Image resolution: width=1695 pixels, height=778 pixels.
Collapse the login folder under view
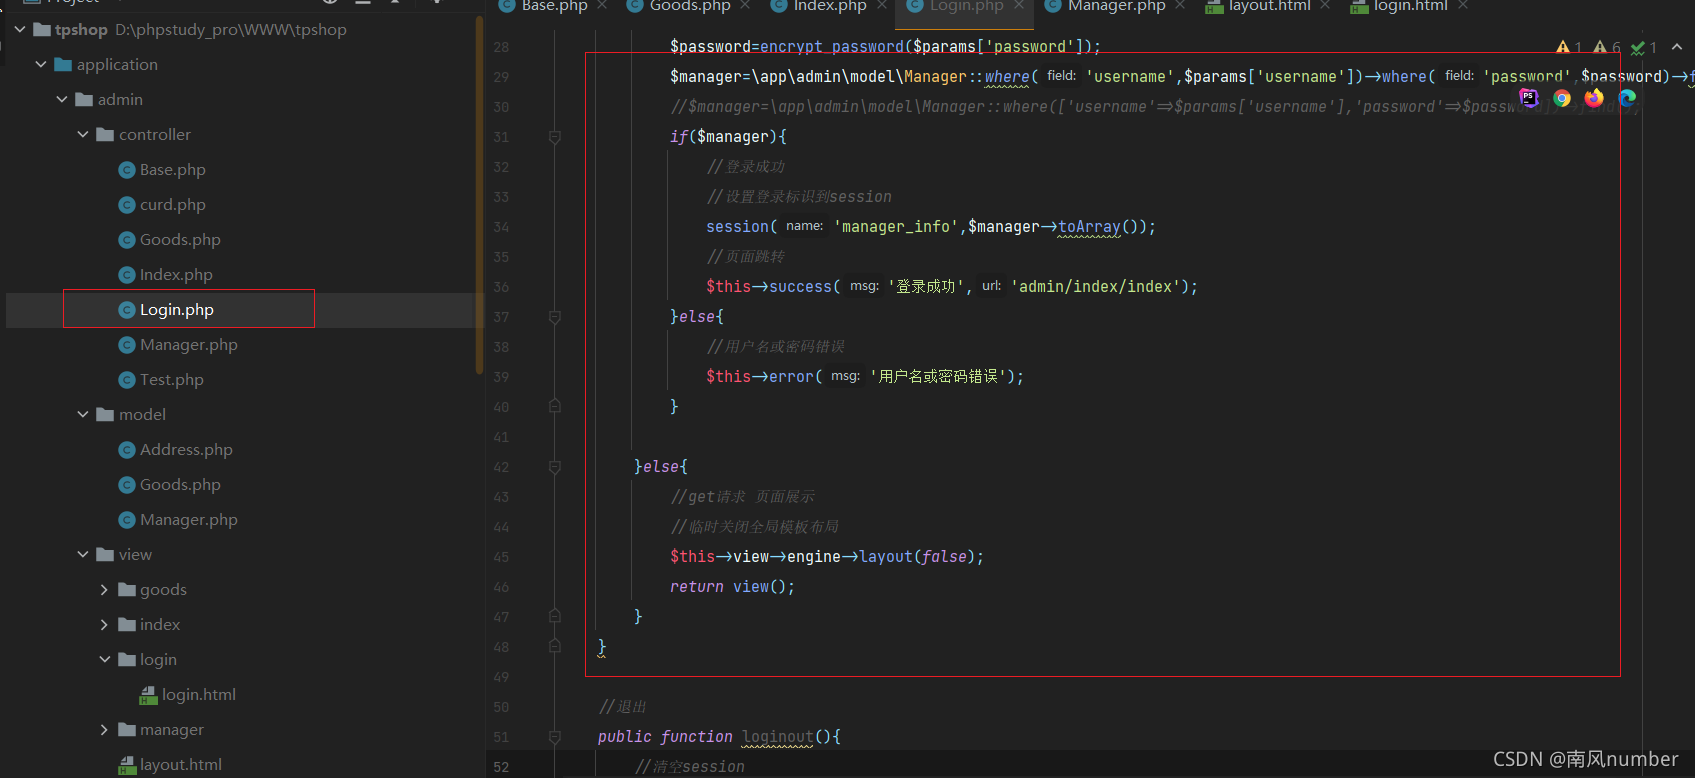coord(104,660)
